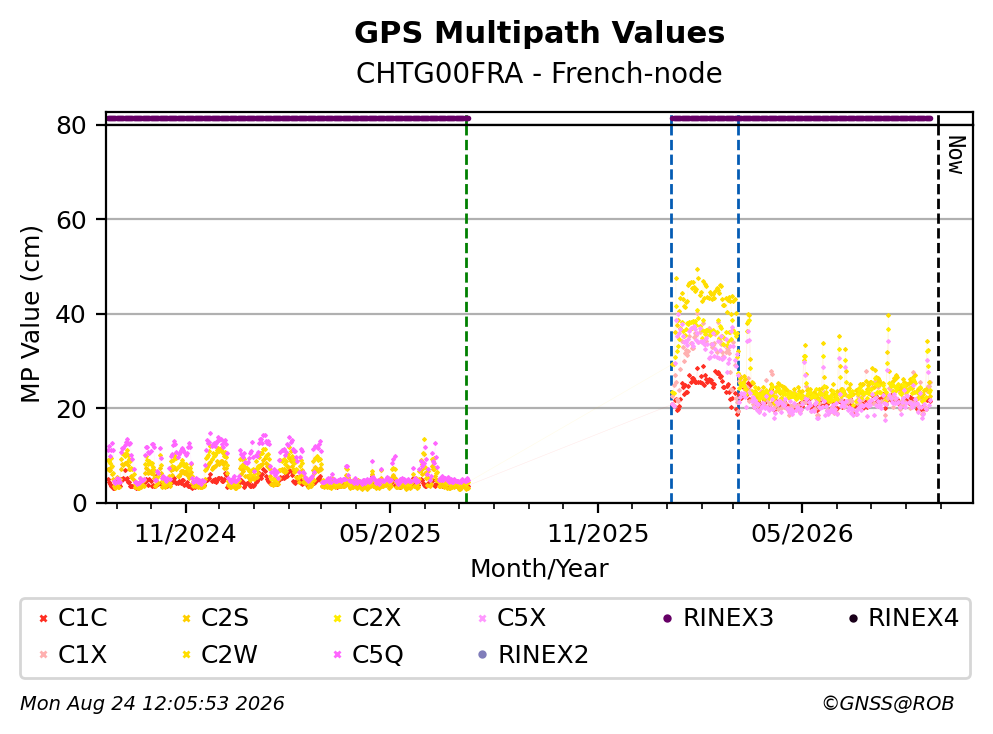Click the RINEX2 legend dot
Screen dimensions: 993x734
coord(483,655)
